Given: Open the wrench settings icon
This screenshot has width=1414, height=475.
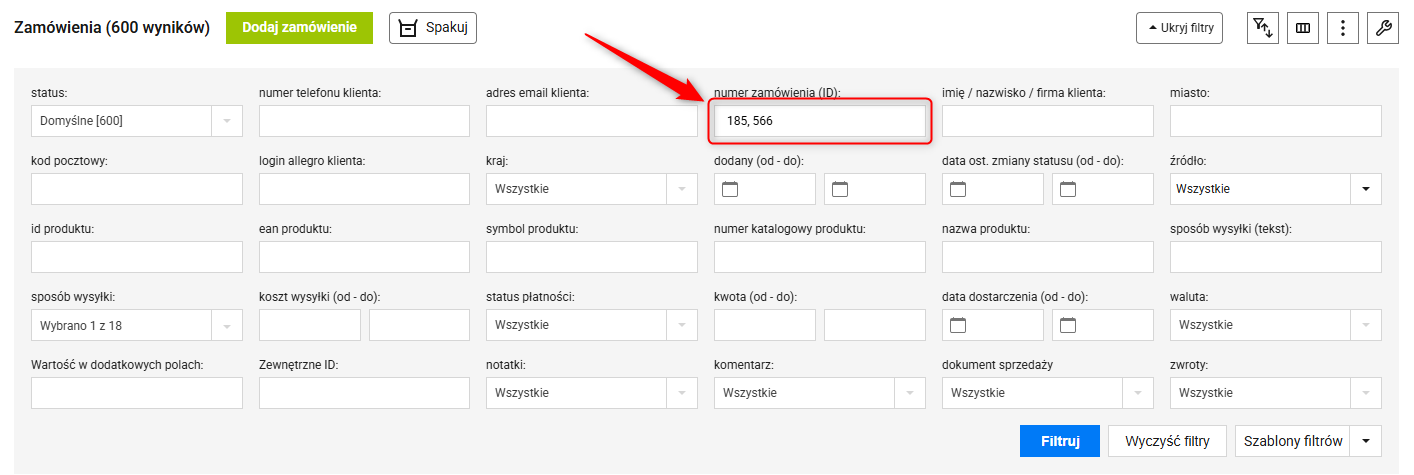Looking at the screenshot, I should [x=1383, y=28].
